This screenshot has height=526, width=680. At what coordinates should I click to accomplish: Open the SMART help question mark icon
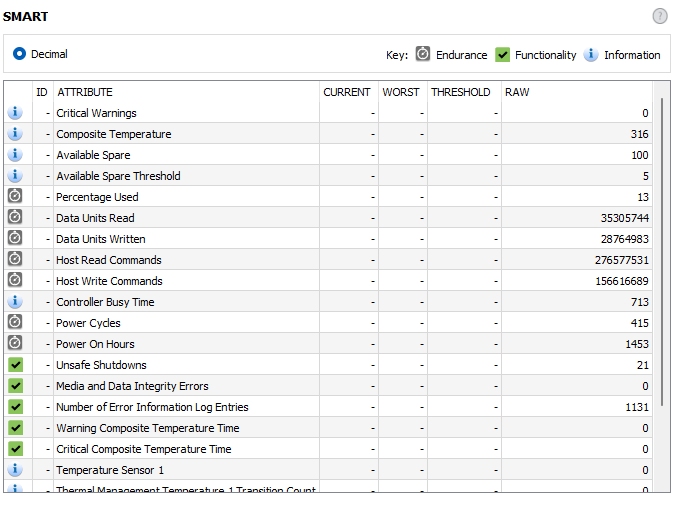click(x=660, y=16)
